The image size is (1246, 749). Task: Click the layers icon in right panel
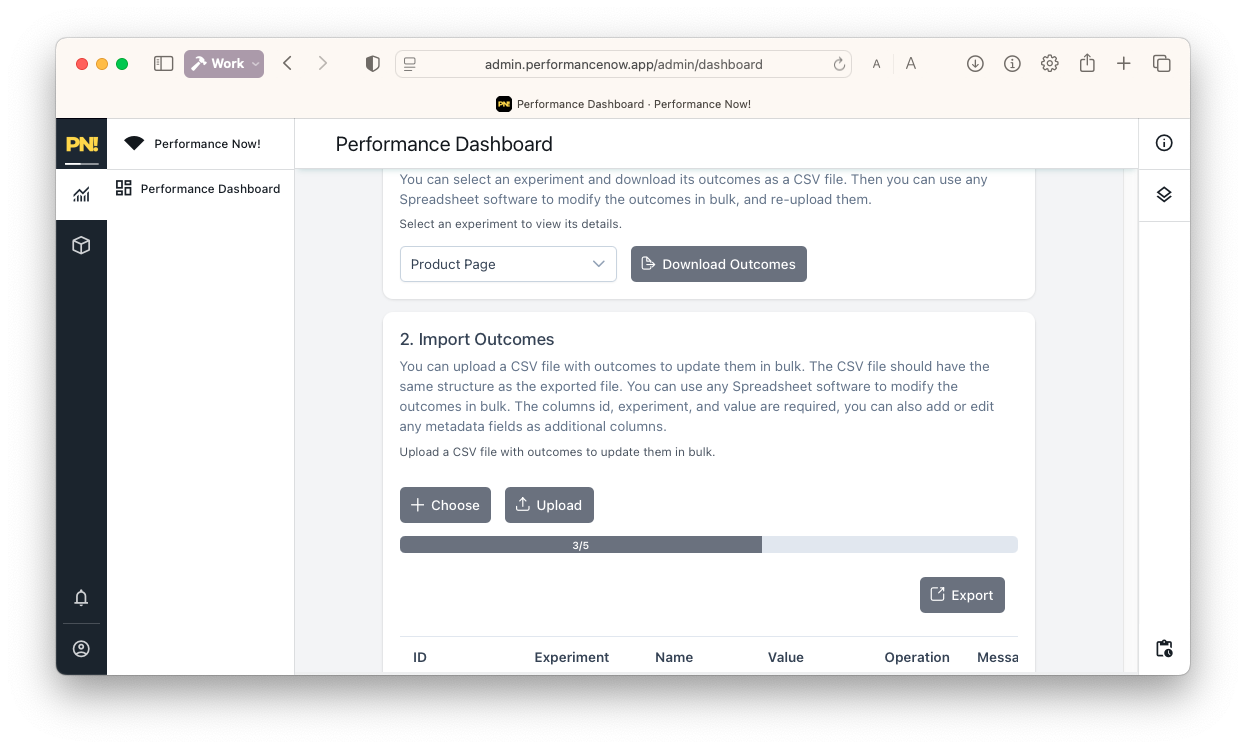(x=1164, y=195)
